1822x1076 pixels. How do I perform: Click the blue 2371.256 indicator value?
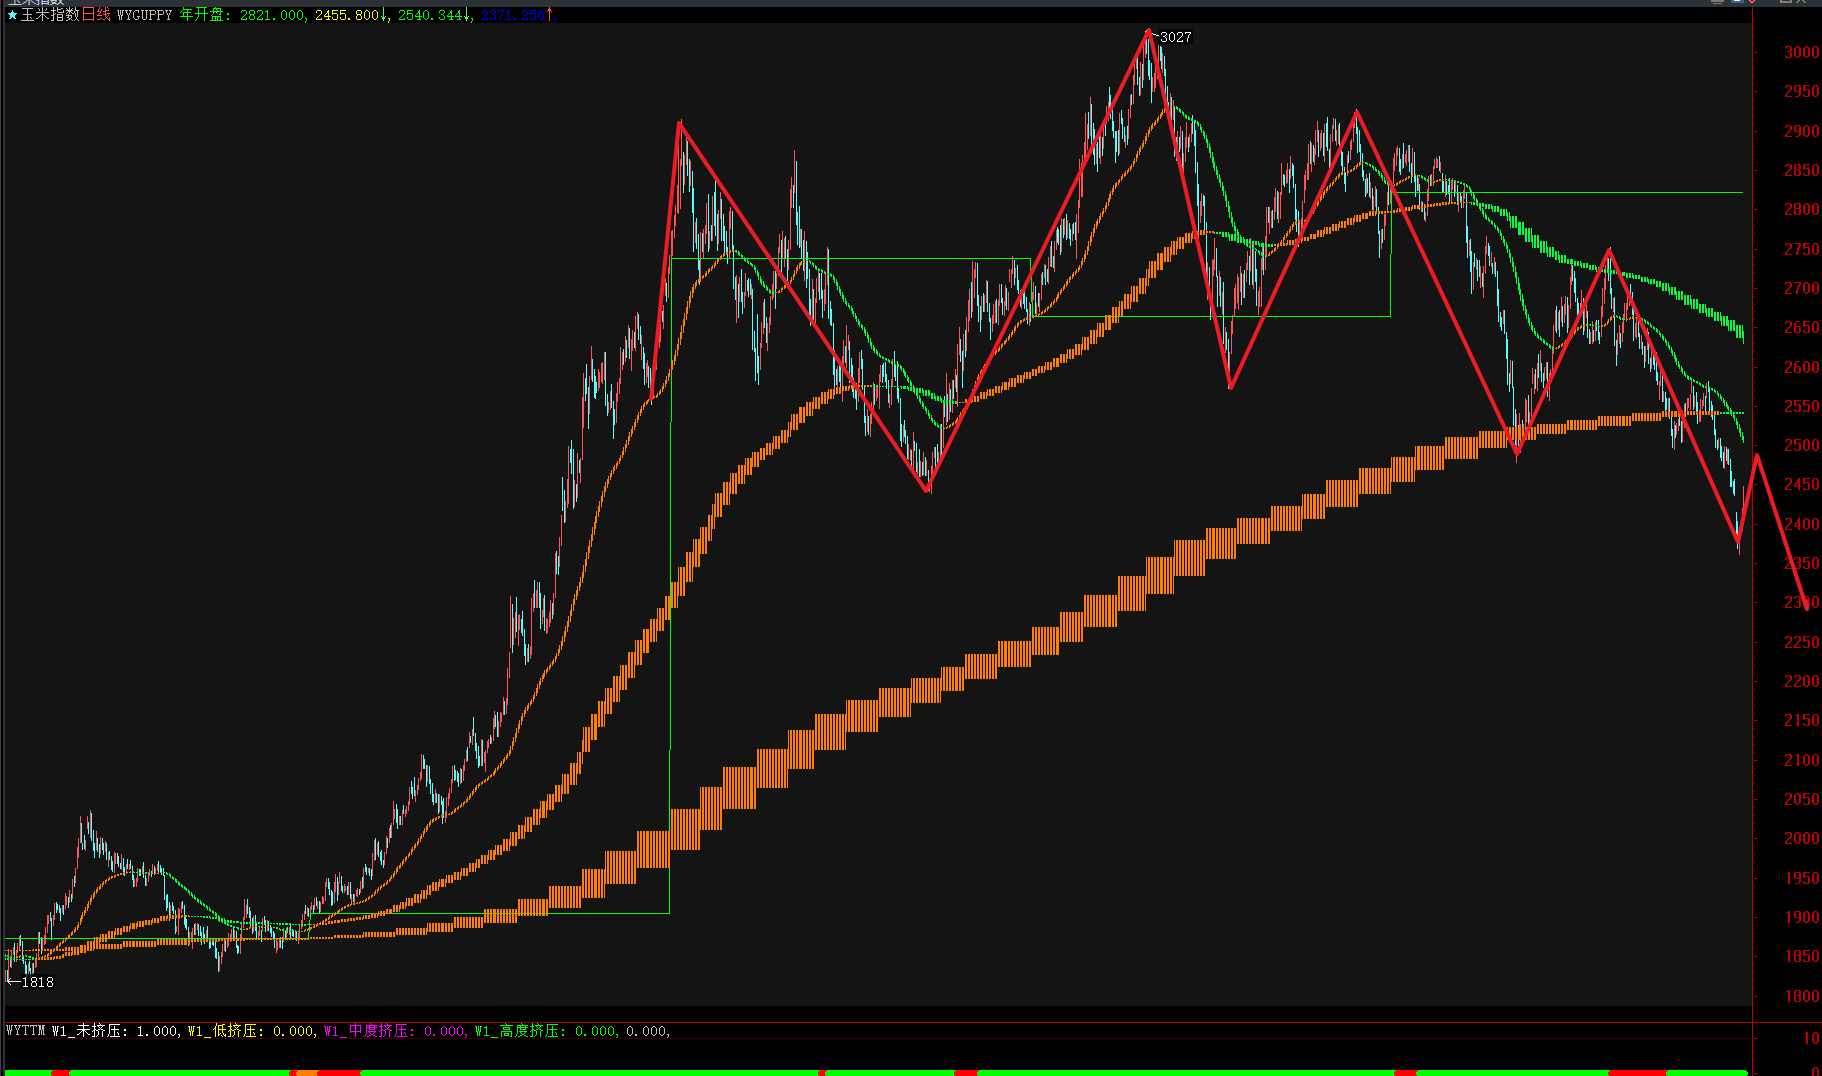[512, 15]
